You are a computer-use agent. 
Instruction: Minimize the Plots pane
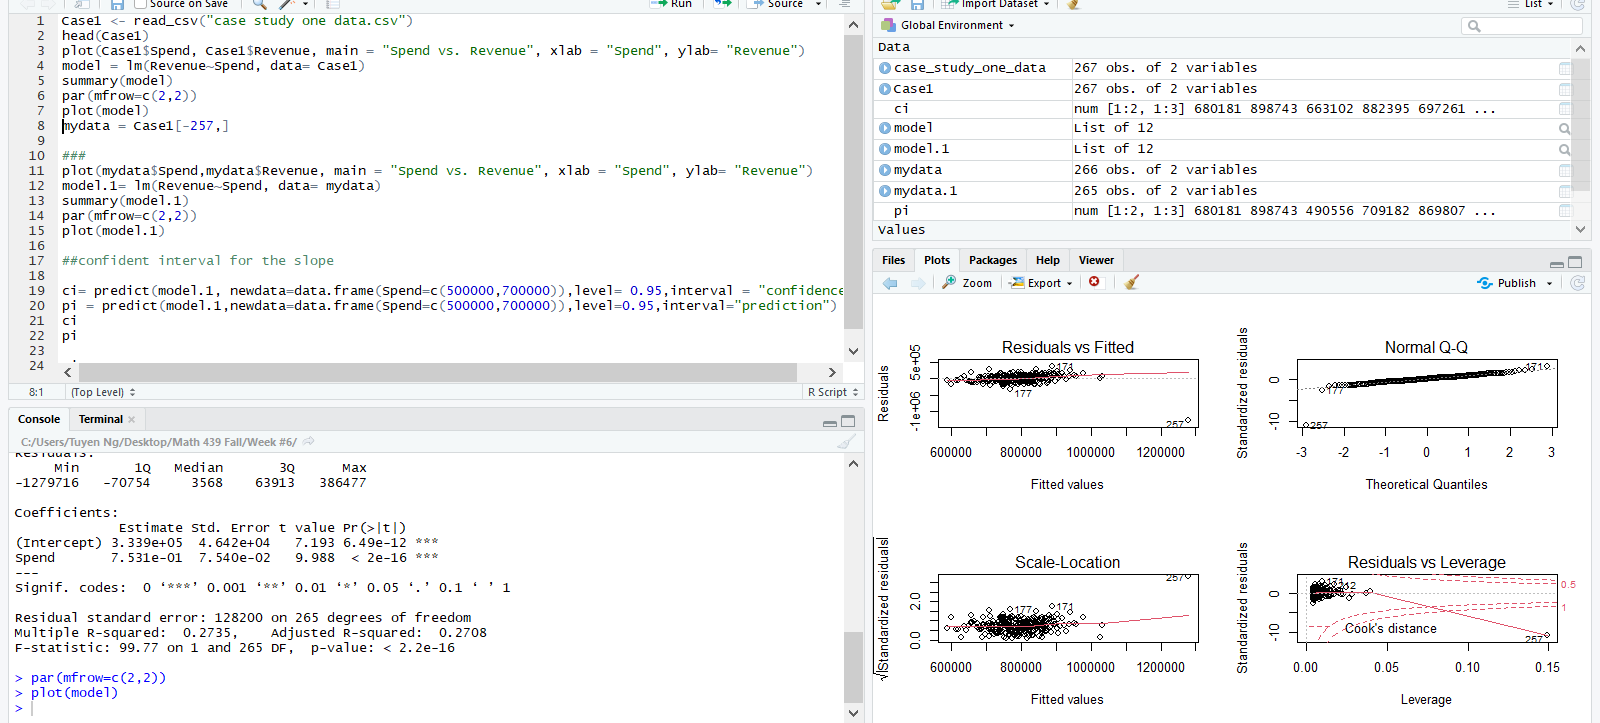coord(1557,264)
